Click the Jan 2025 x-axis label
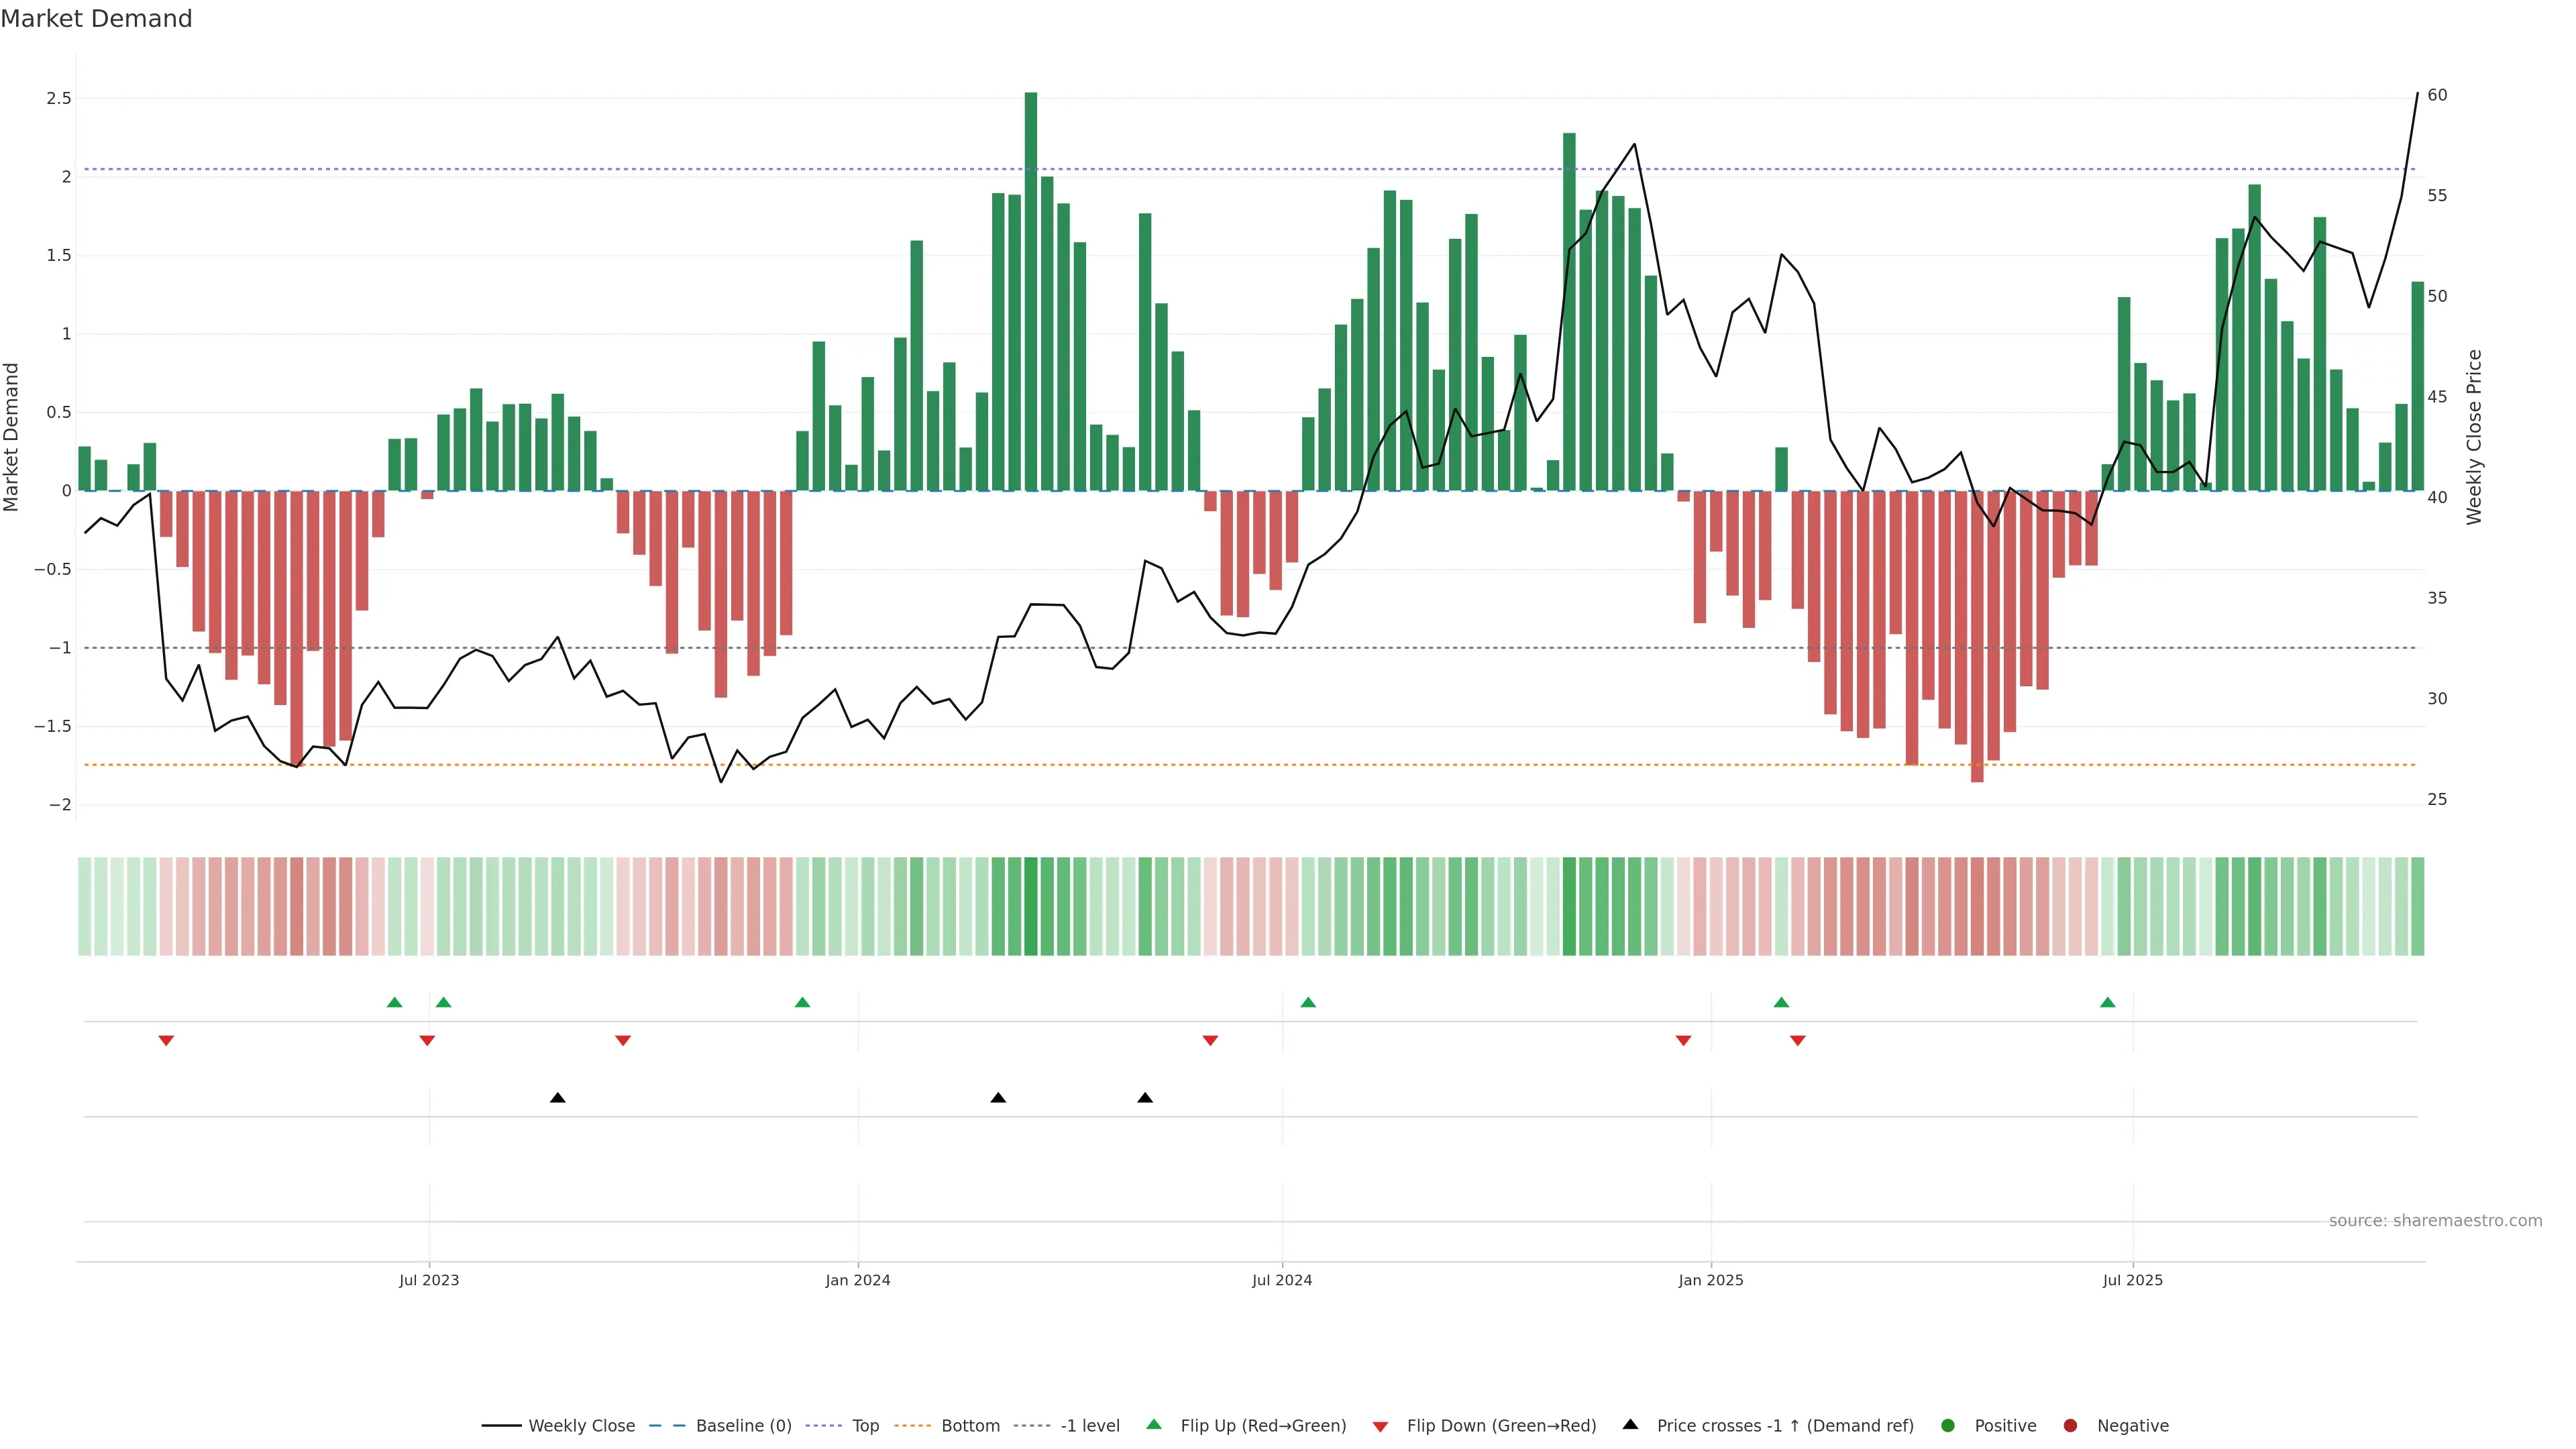Viewport: 2576px width, 1449px height. tap(1710, 1280)
